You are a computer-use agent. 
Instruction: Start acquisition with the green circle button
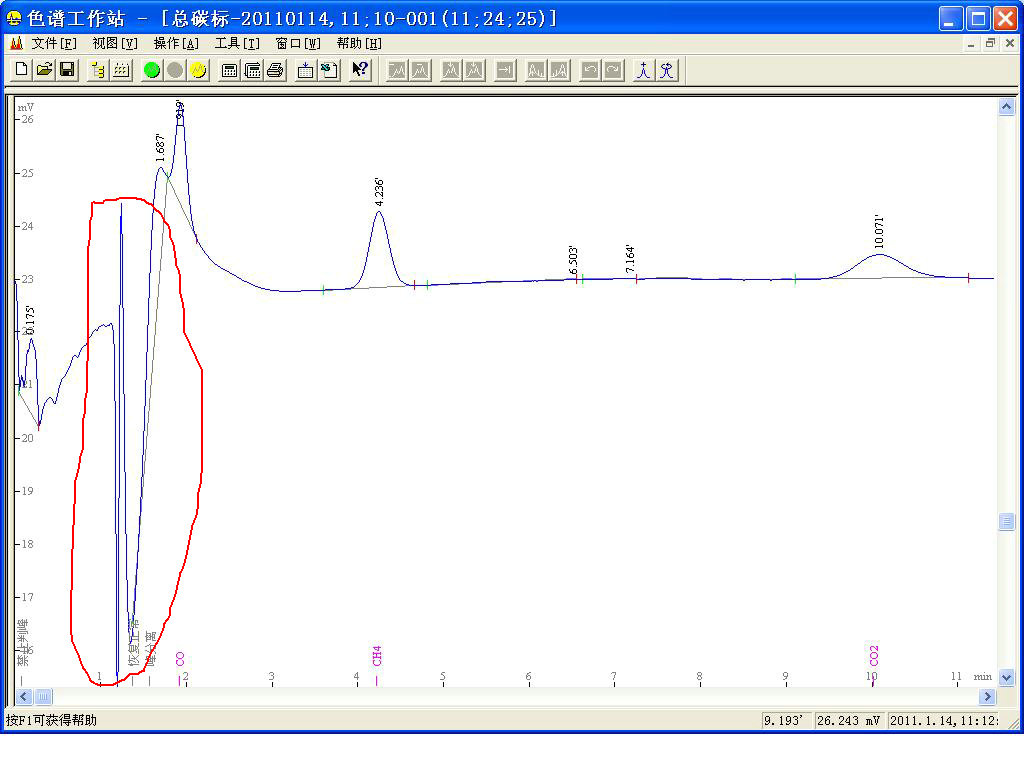[152, 70]
